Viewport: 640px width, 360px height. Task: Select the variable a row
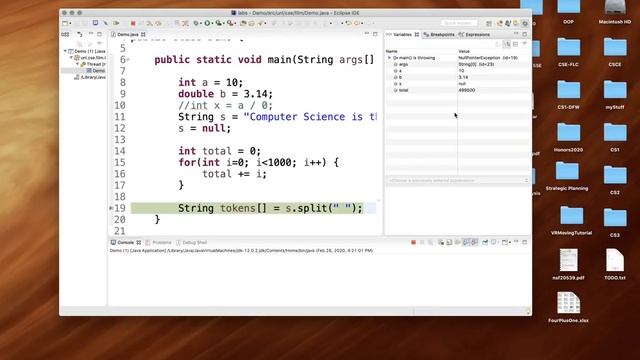pos(457,71)
